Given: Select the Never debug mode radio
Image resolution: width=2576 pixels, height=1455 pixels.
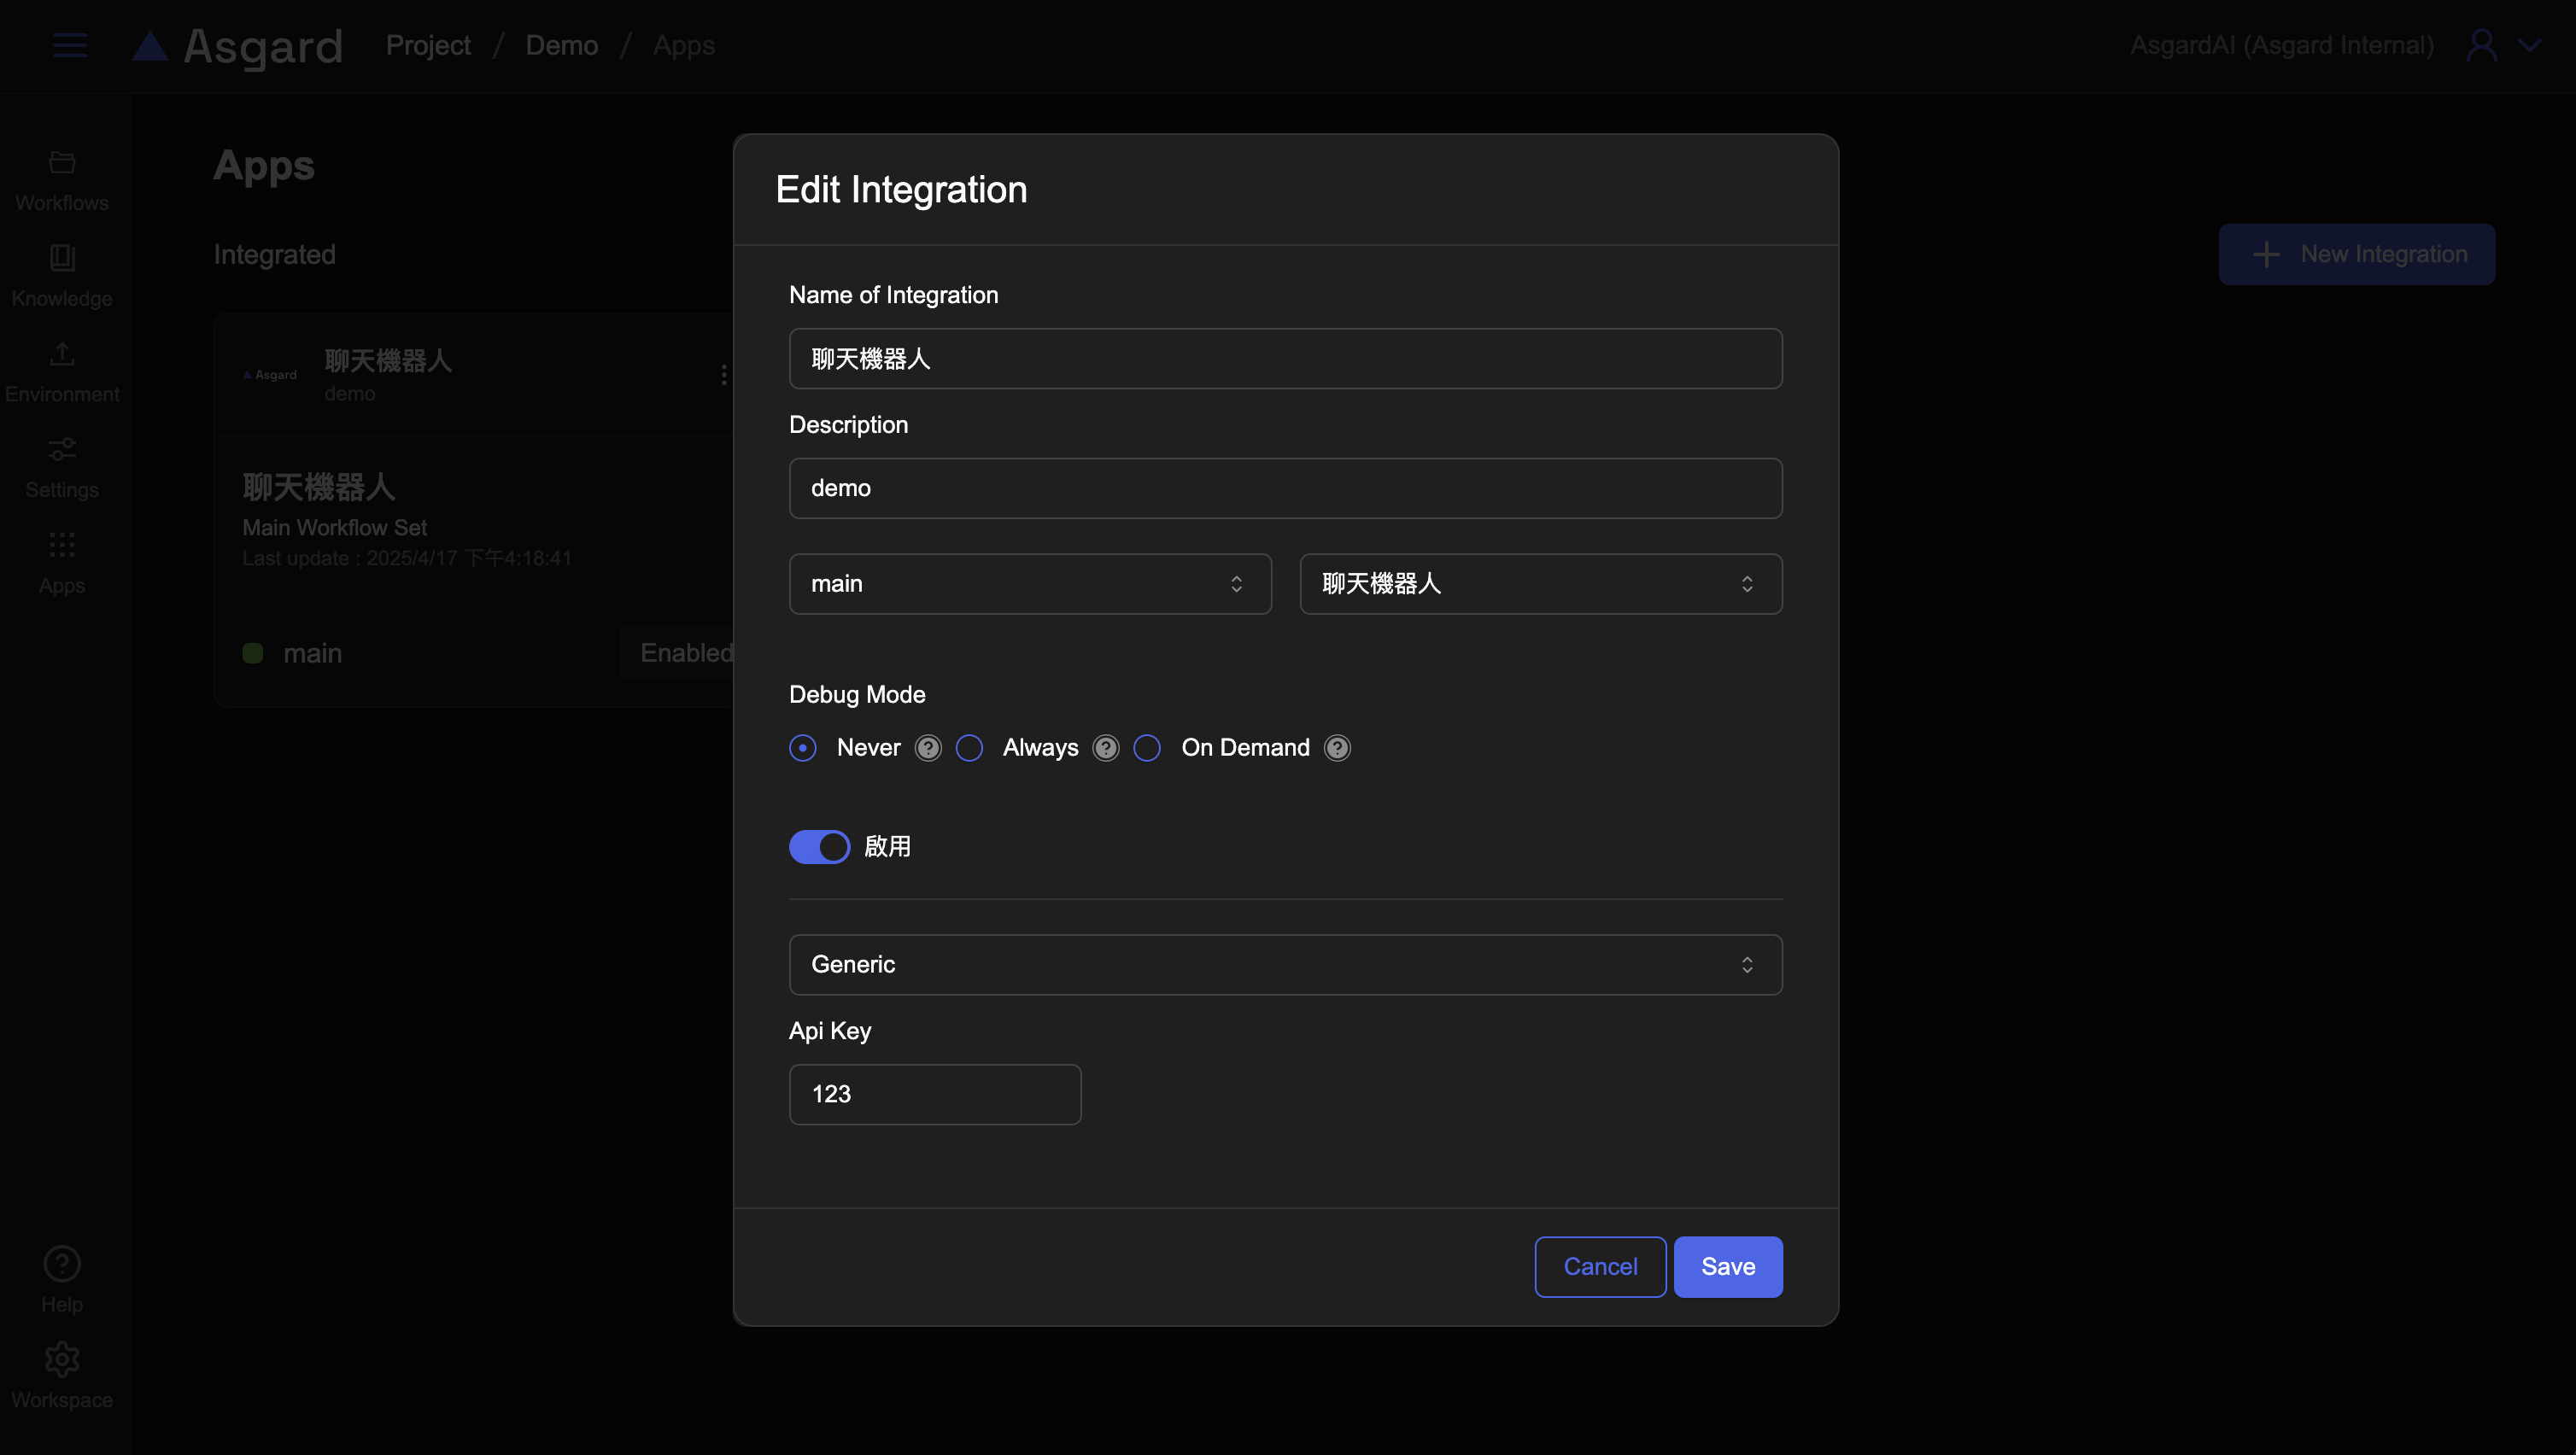Looking at the screenshot, I should tap(803, 748).
